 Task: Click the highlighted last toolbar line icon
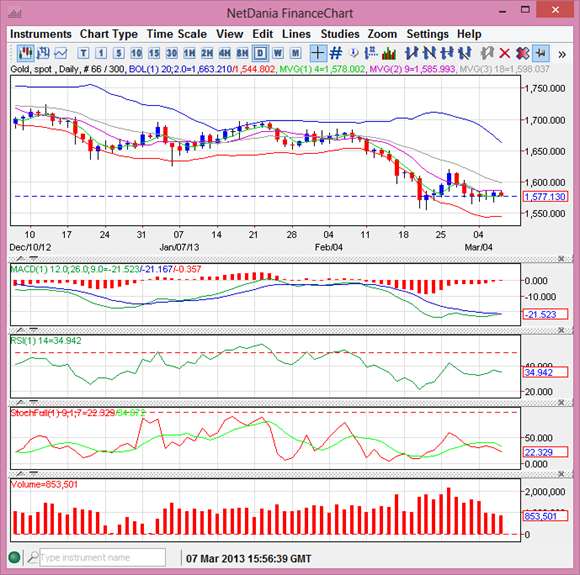click(x=540, y=53)
